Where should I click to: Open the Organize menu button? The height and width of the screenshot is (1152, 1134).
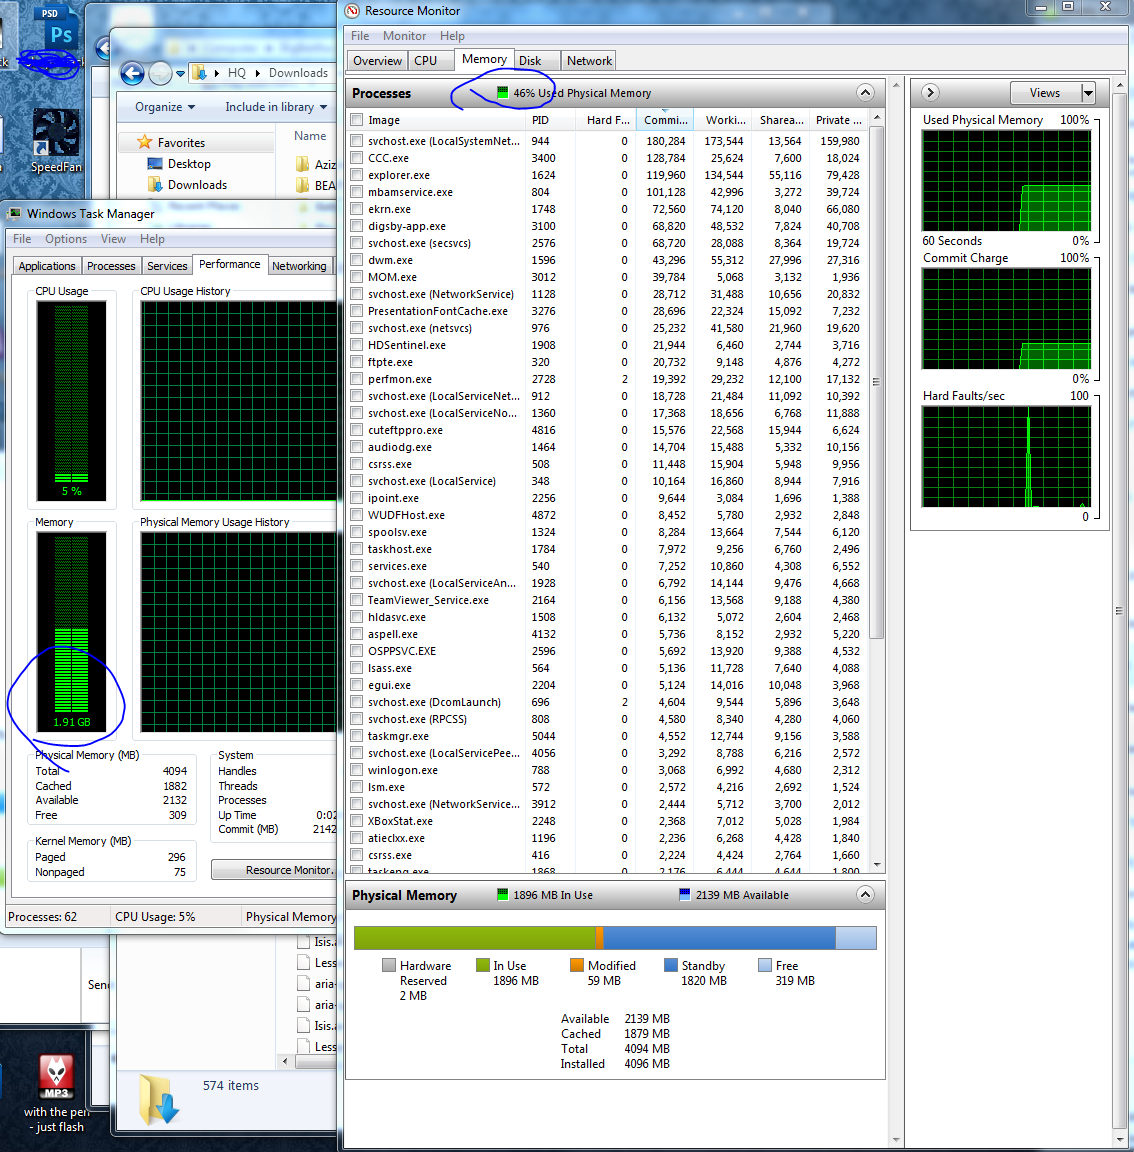165,107
